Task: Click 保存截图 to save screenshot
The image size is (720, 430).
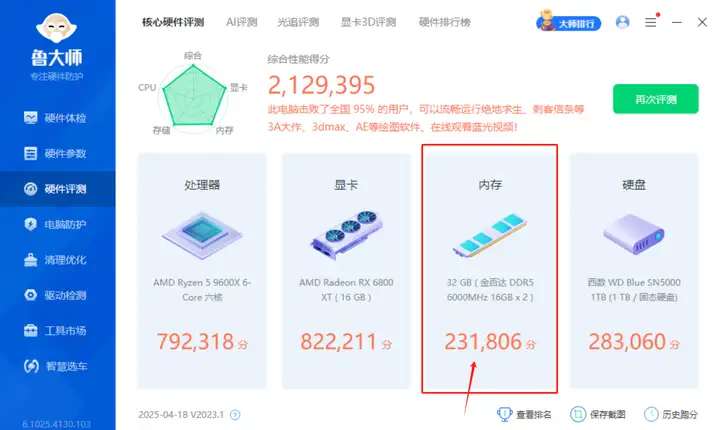Action: pos(598,414)
